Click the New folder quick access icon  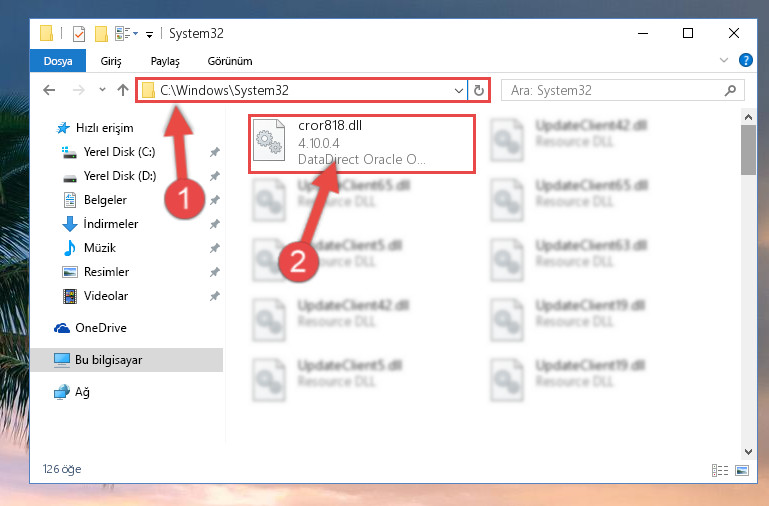coord(102,34)
